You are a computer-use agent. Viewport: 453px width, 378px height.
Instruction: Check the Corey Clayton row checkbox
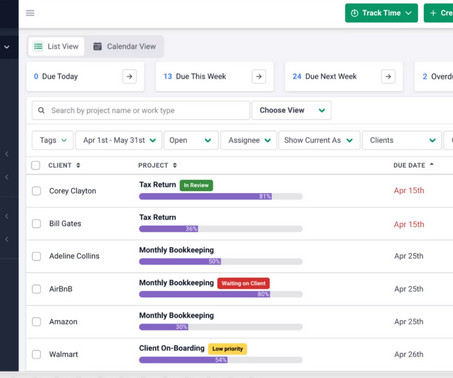point(36,191)
